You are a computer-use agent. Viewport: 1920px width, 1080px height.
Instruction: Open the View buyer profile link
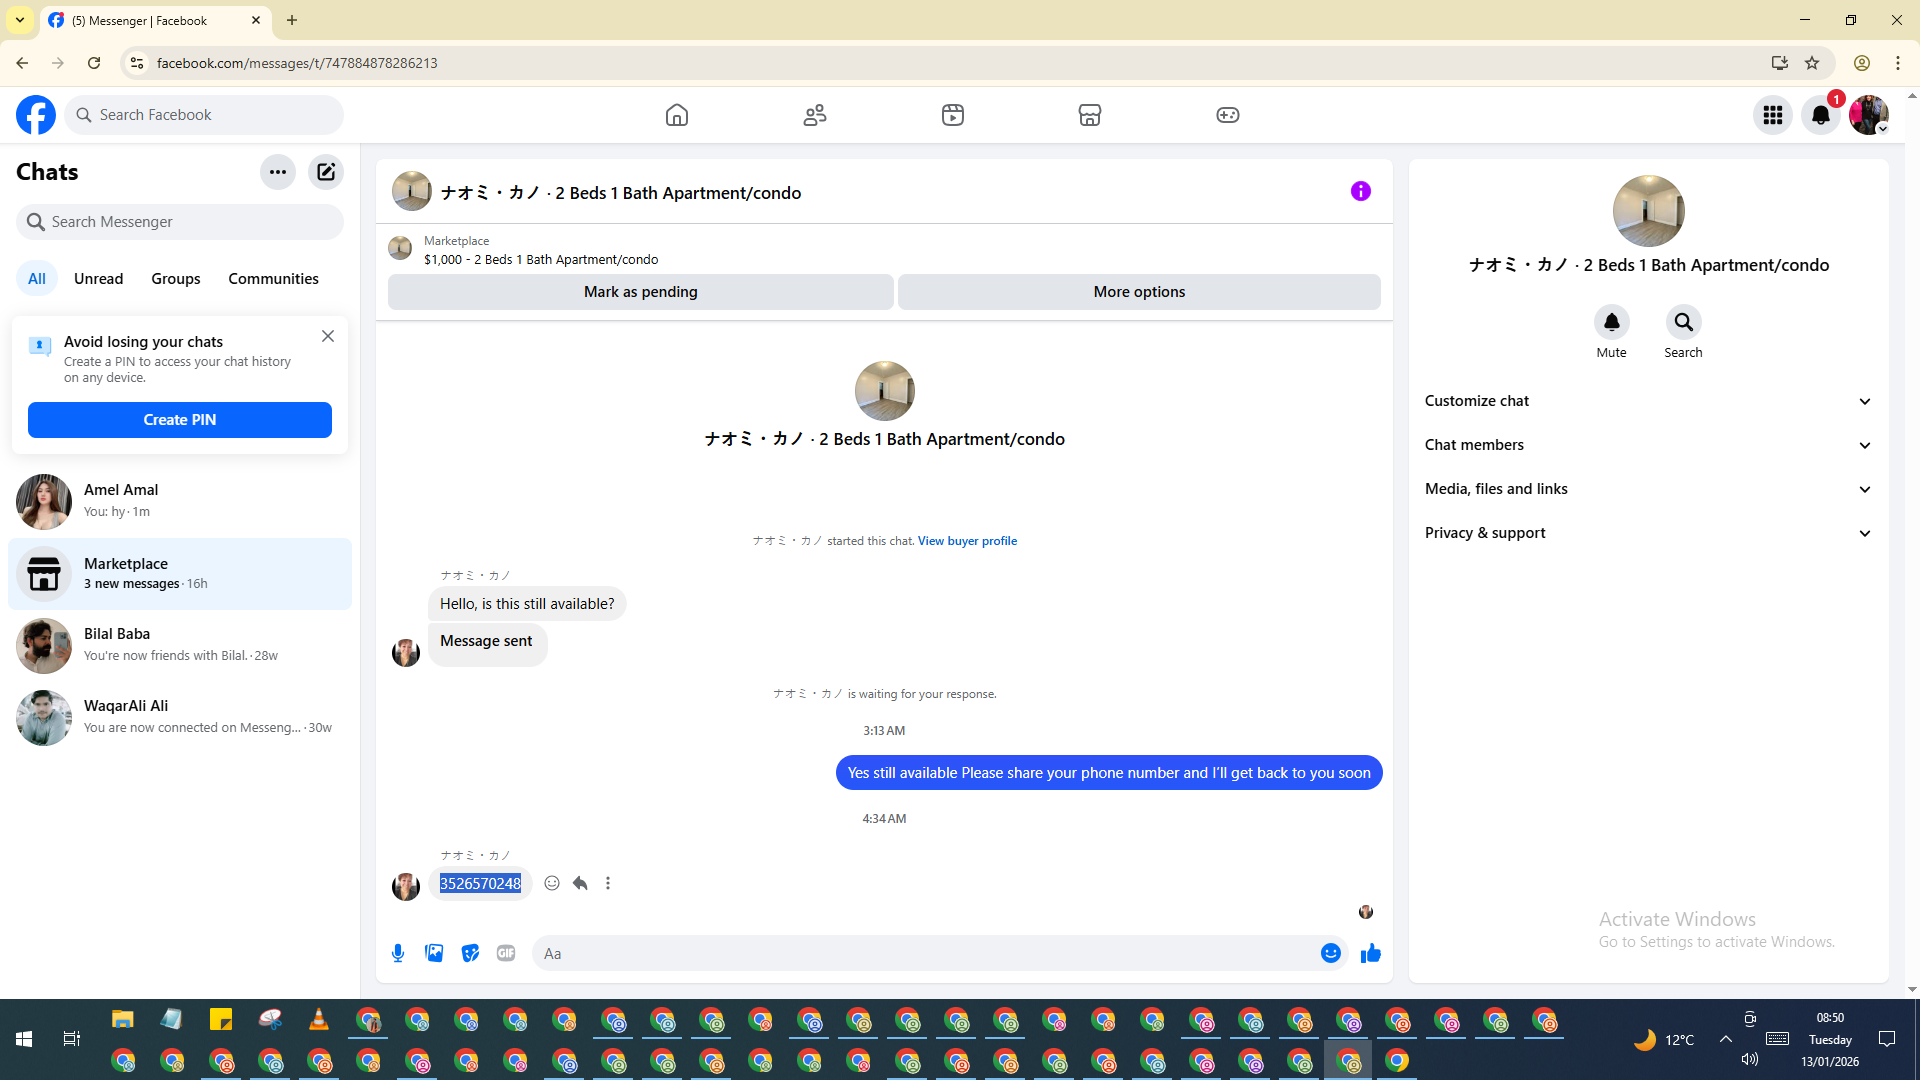pyautogui.click(x=967, y=541)
